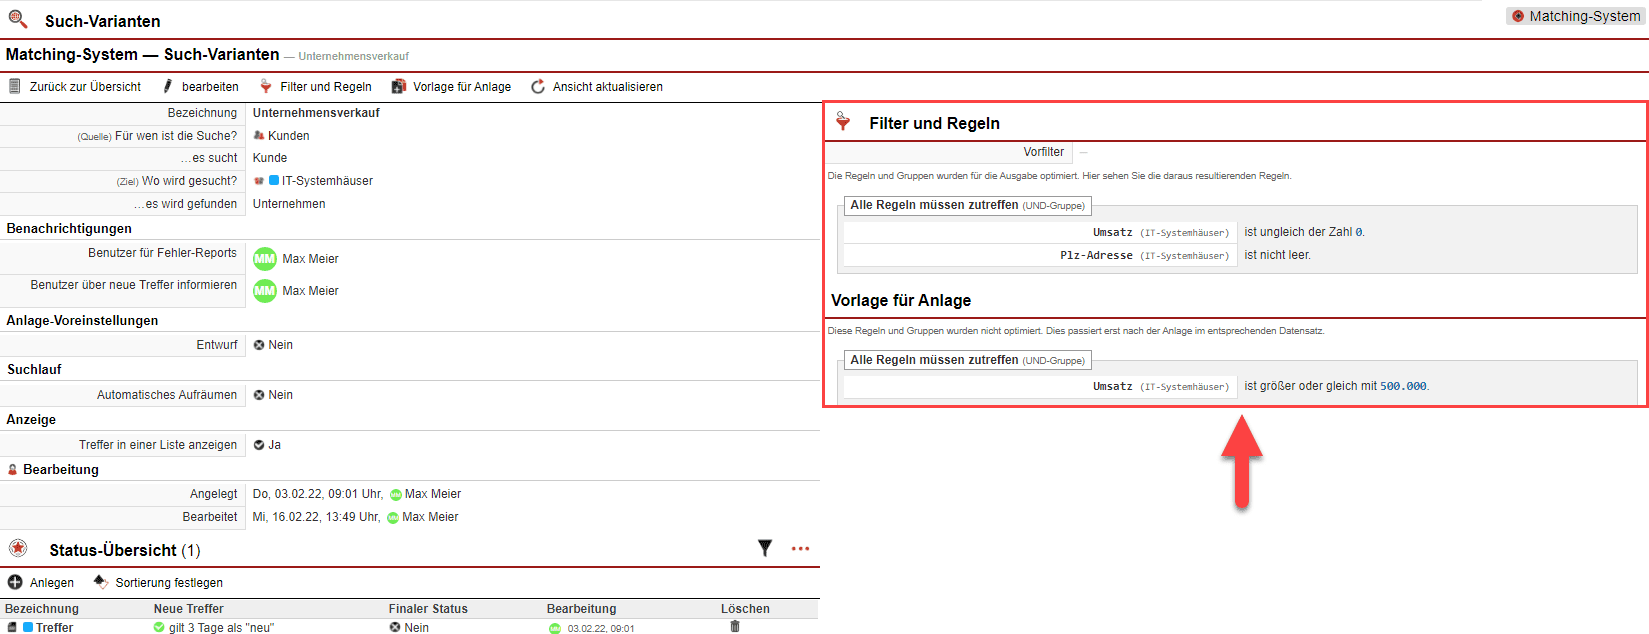Select the IT-Systemhäuser target entry
Screen dimensions: 1649x634
click(x=326, y=181)
